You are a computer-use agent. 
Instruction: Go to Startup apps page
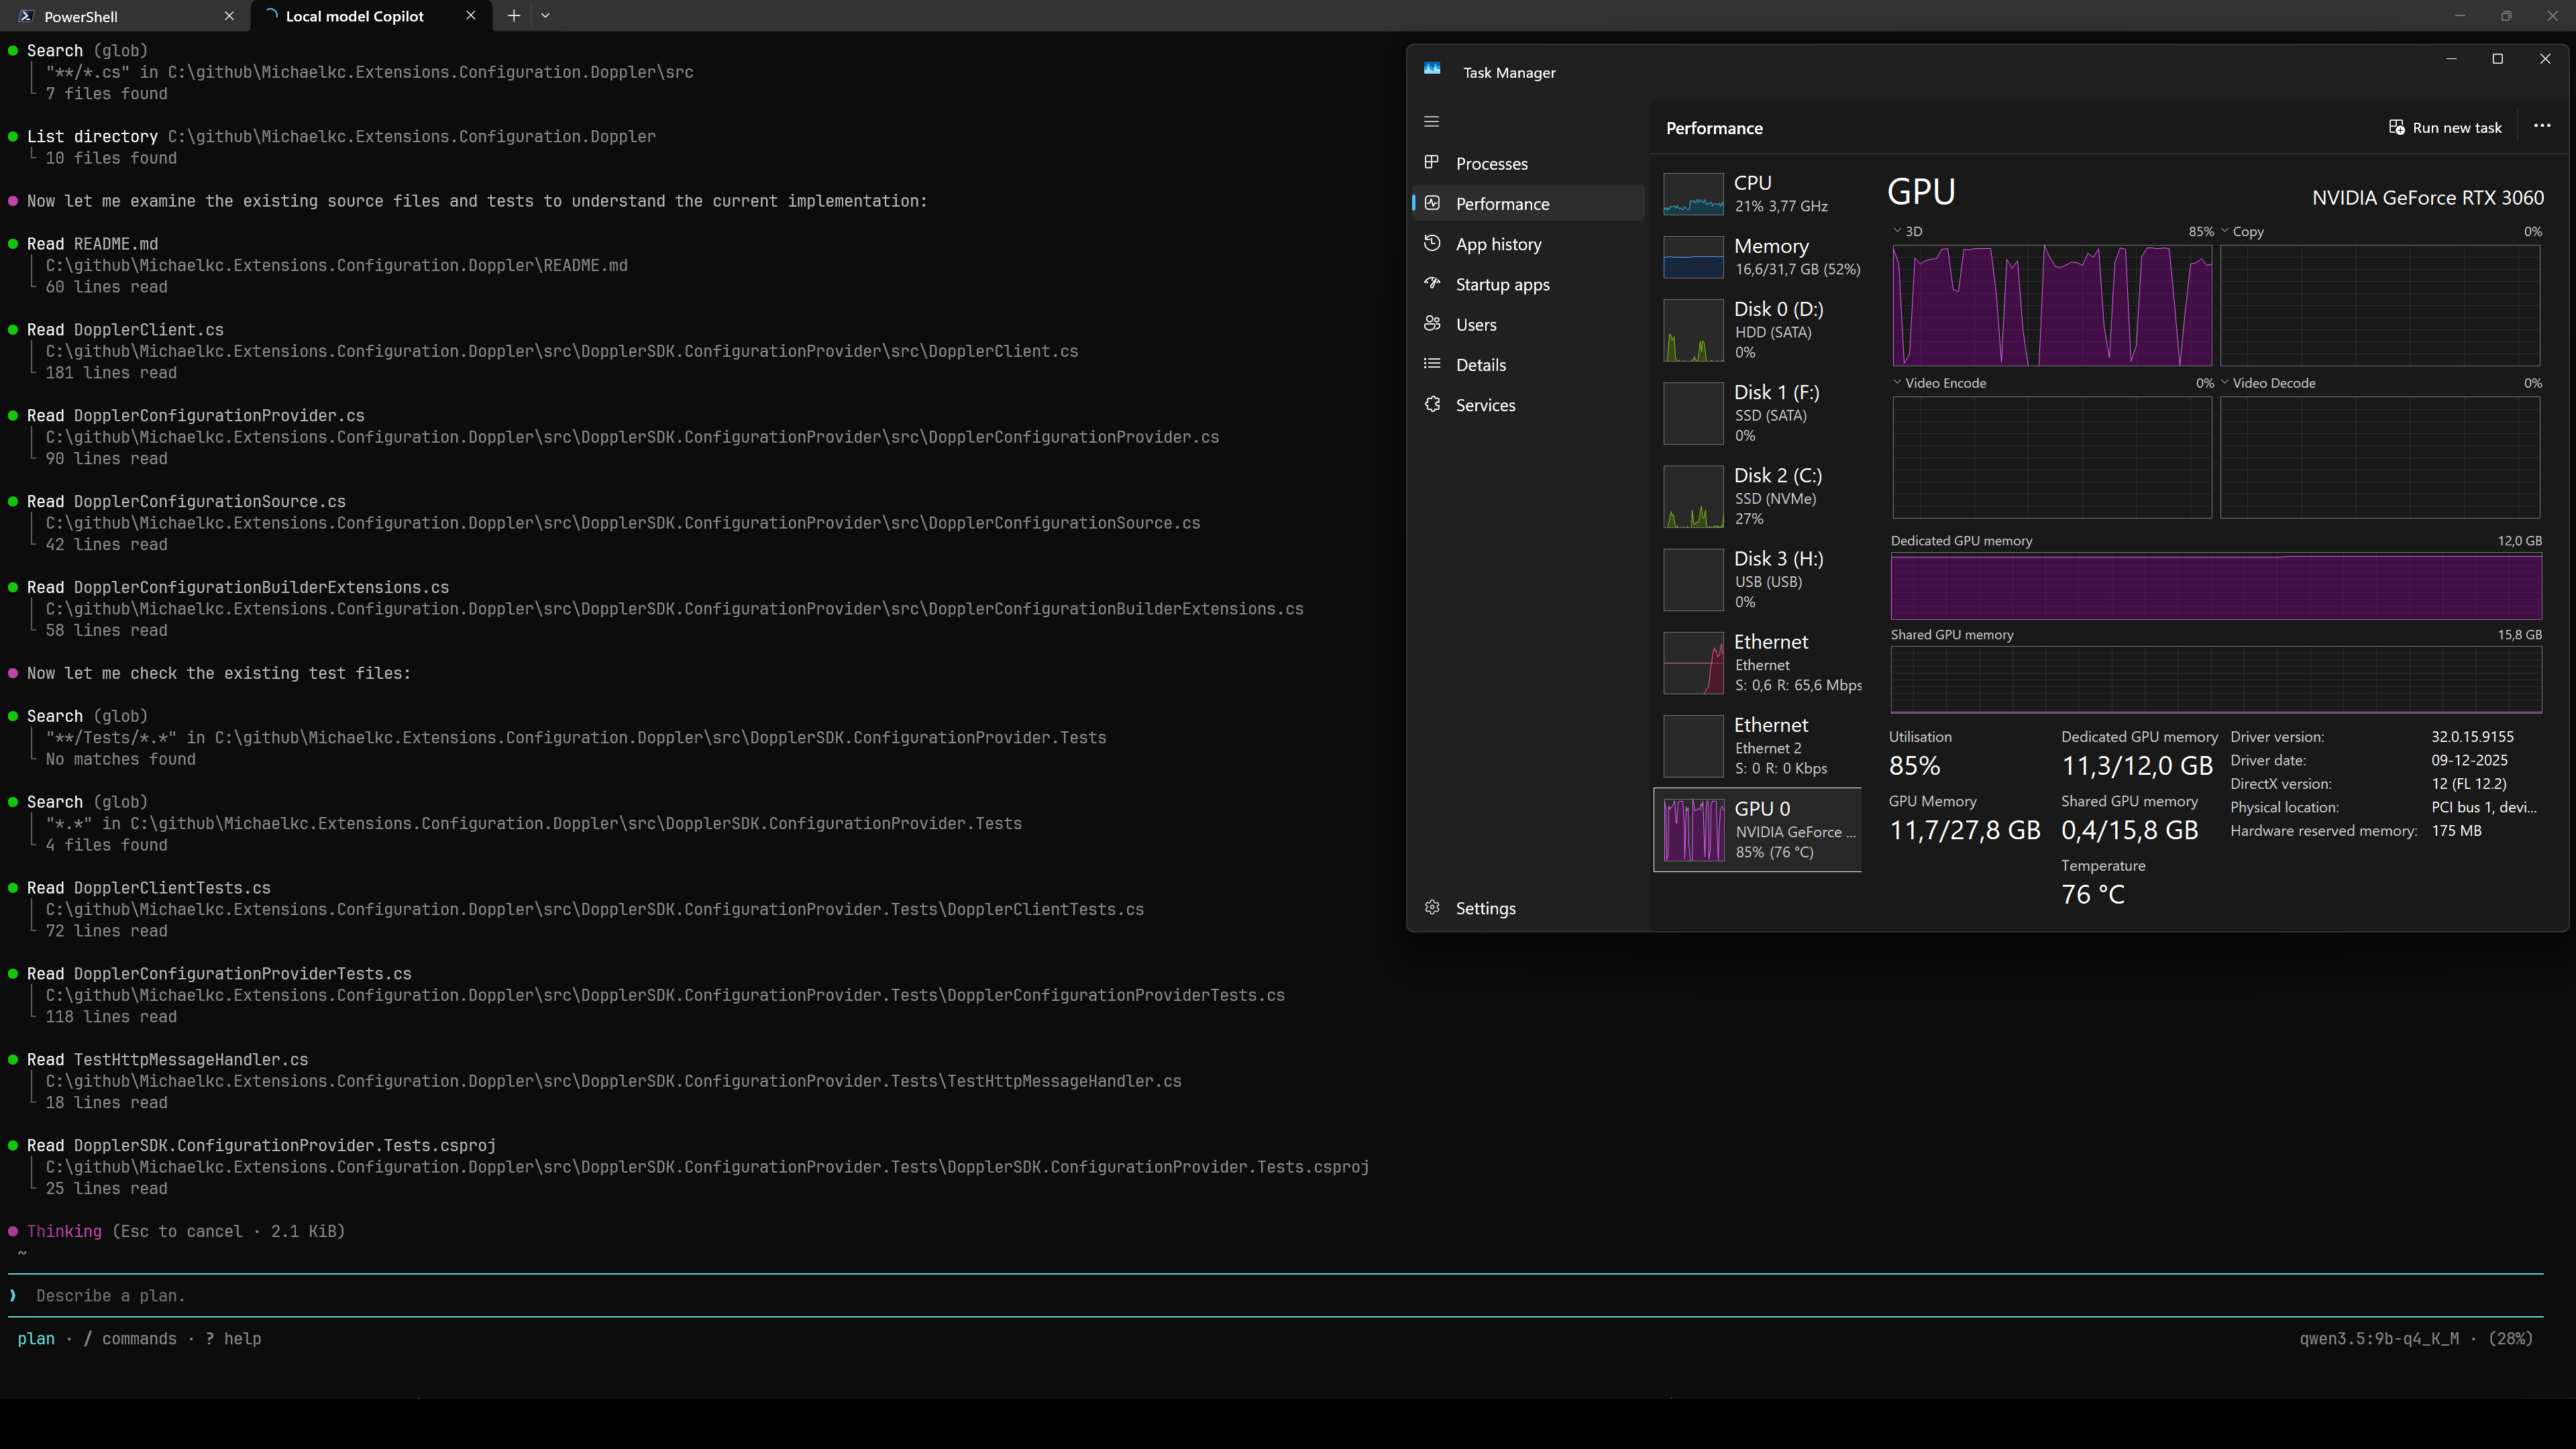tap(1529, 284)
